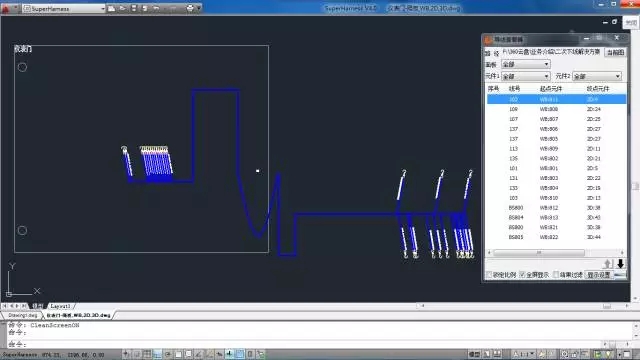Expand the 元件2 dropdown

point(597,76)
